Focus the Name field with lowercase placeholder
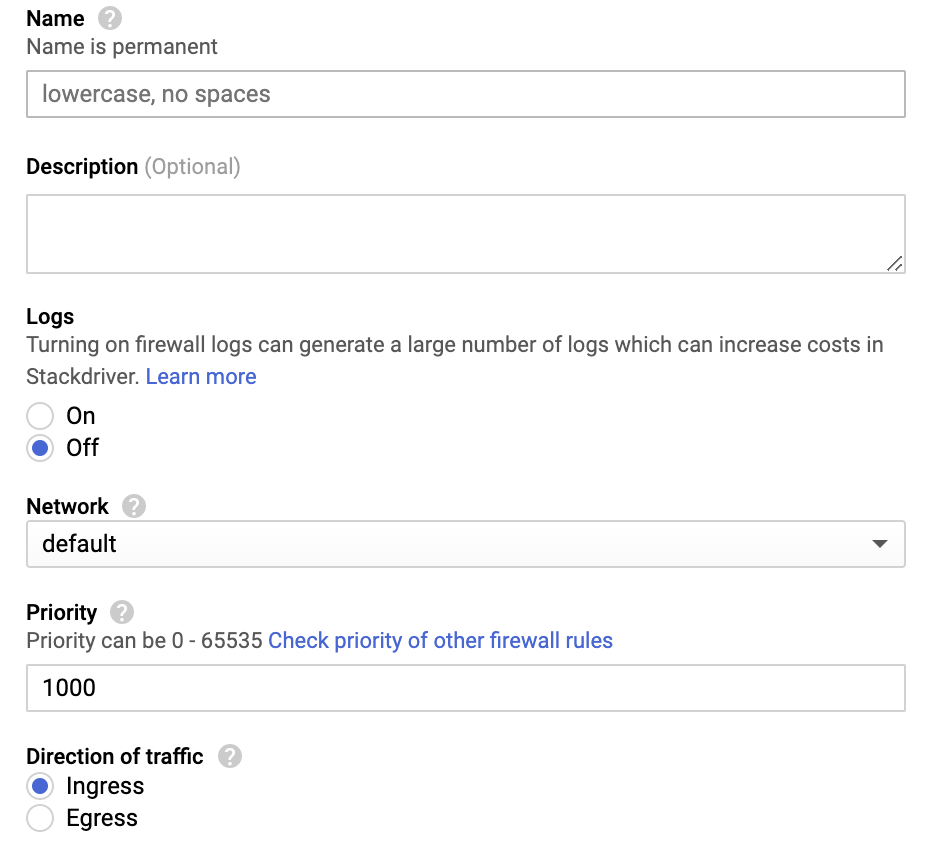The height and width of the screenshot is (844, 952). (x=466, y=94)
